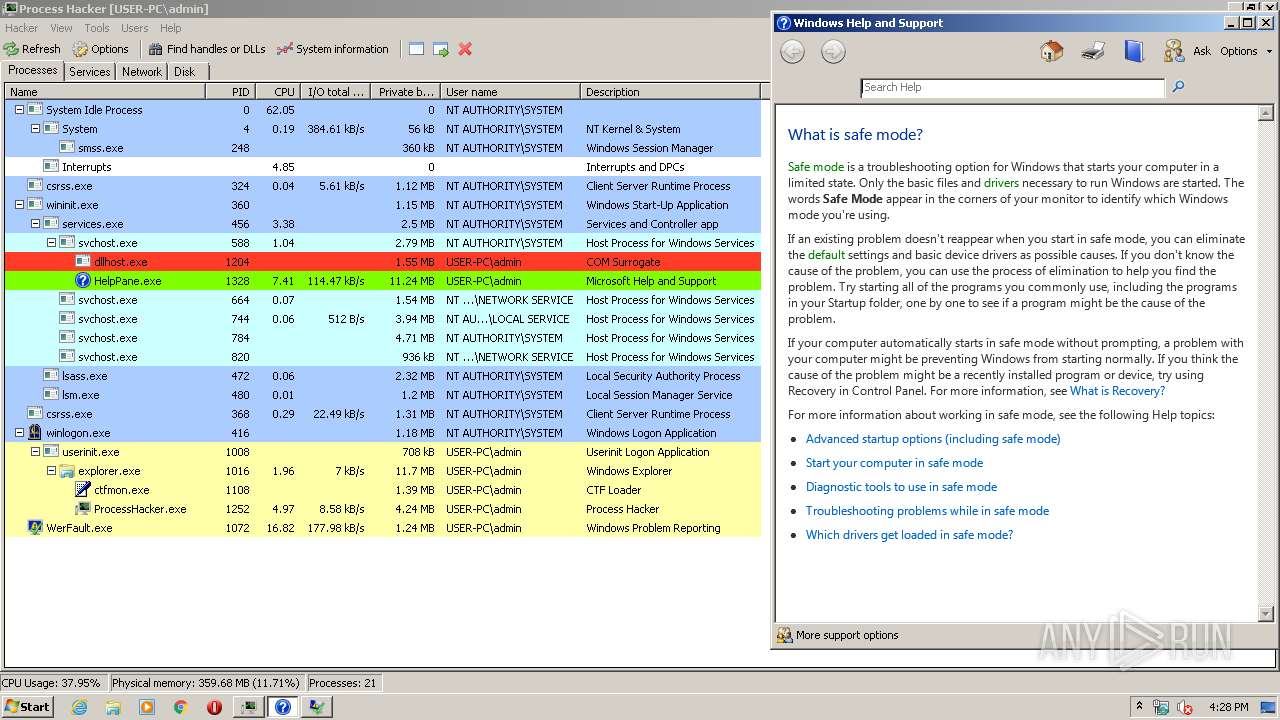Click the Ask icon in Help
The image size is (1280, 720).
pos(1174,51)
